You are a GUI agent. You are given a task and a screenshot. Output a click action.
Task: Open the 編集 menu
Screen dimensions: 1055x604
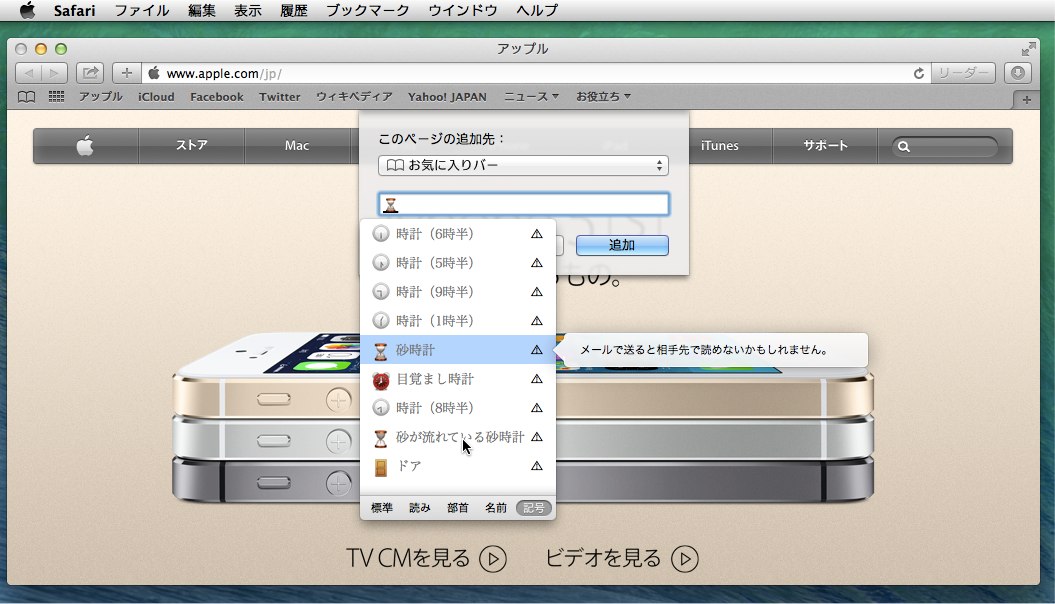click(202, 10)
